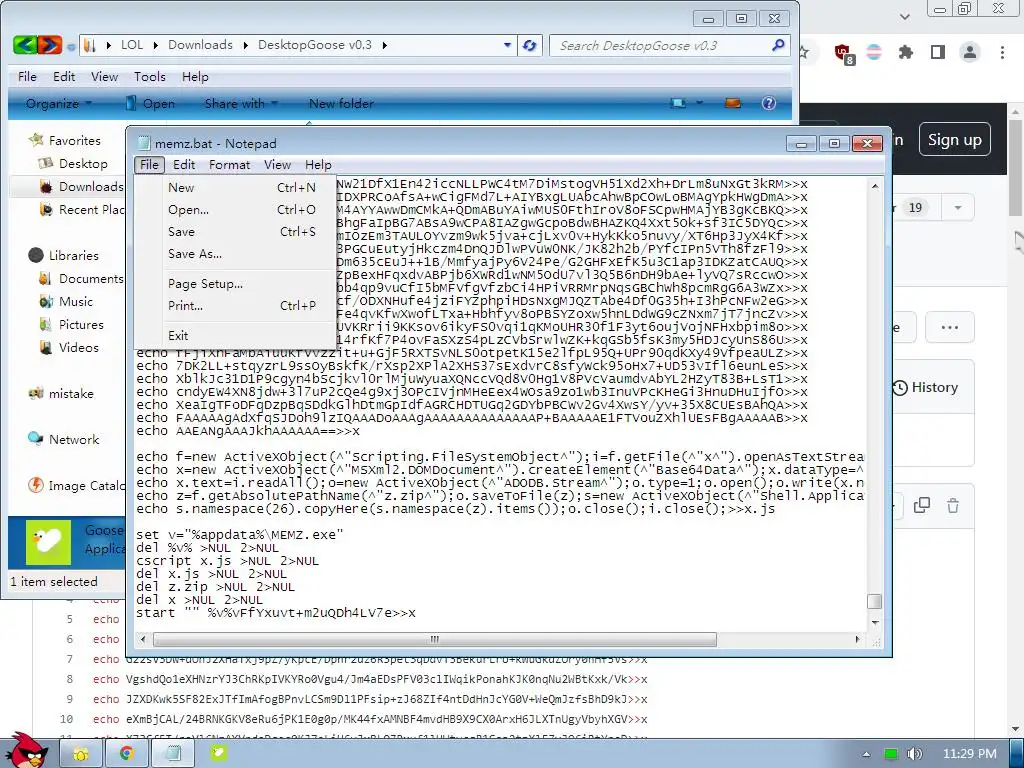Click the green network tray icon
Screen dimensions: 1024x768
(891, 754)
